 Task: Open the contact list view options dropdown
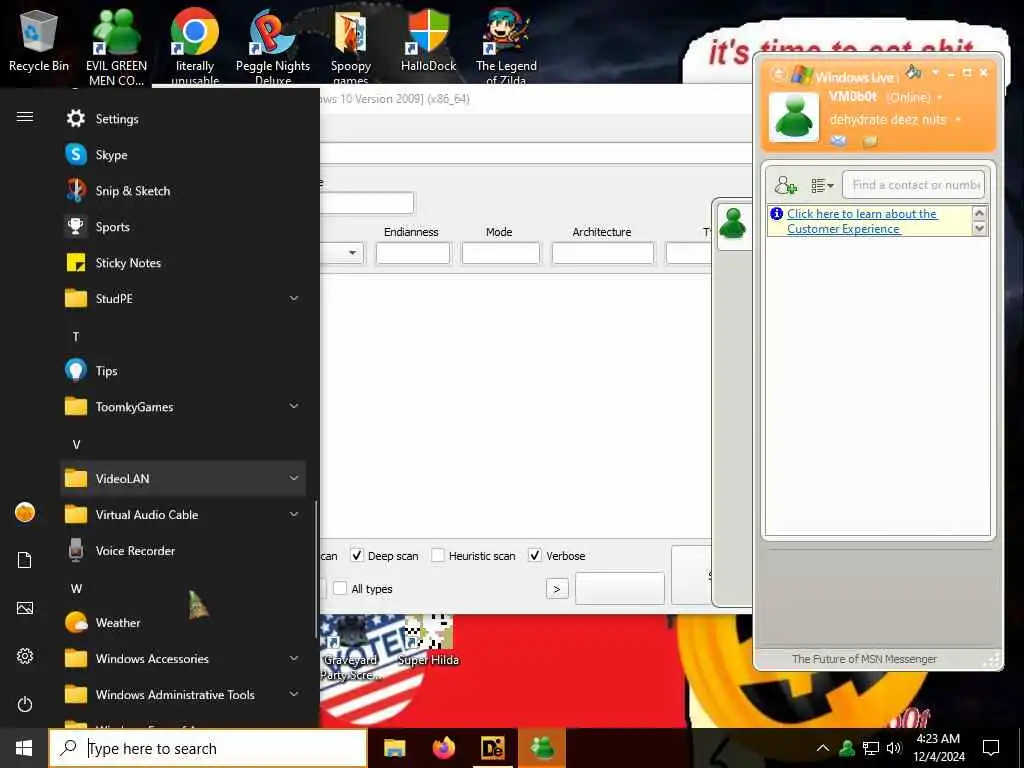pyautogui.click(x=822, y=186)
